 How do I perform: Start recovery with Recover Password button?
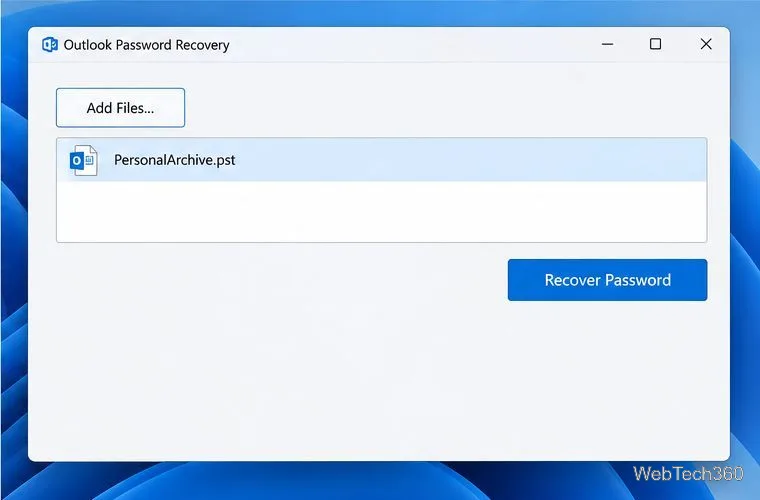point(607,280)
